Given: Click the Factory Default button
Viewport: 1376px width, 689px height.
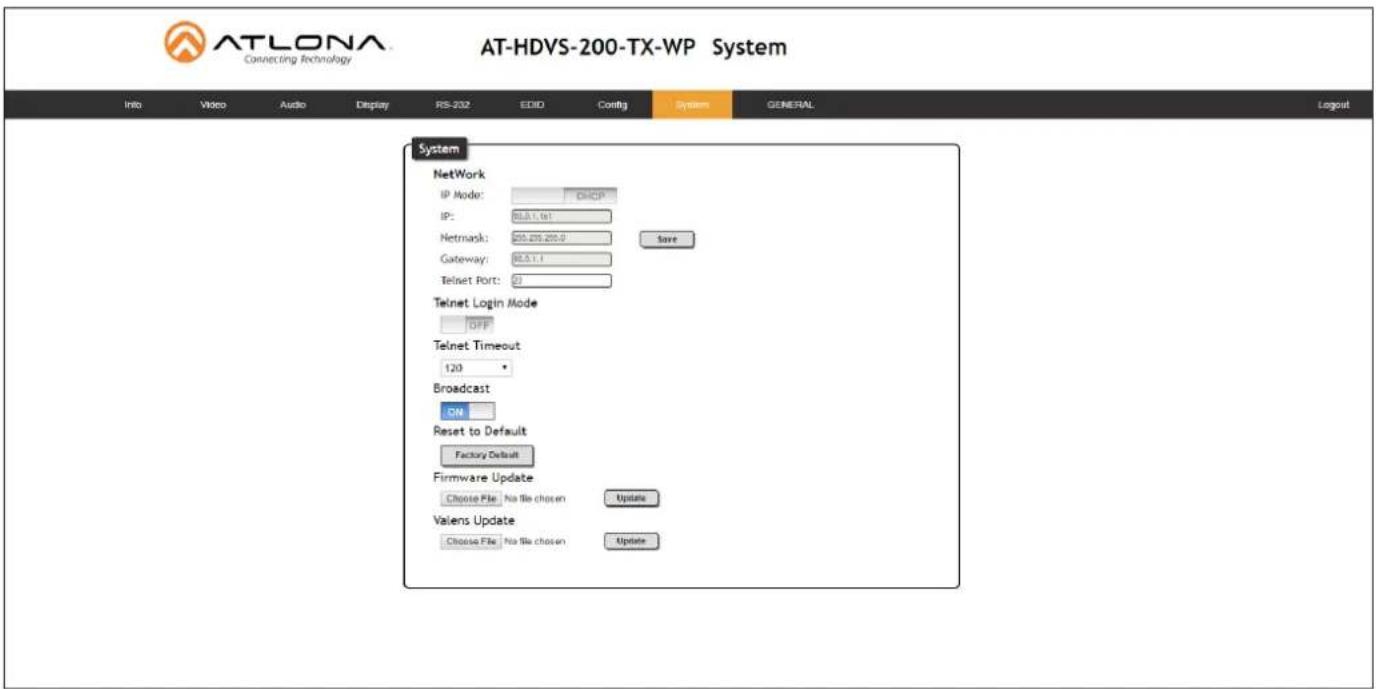Looking at the screenshot, I should pyautogui.click(x=487, y=455).
